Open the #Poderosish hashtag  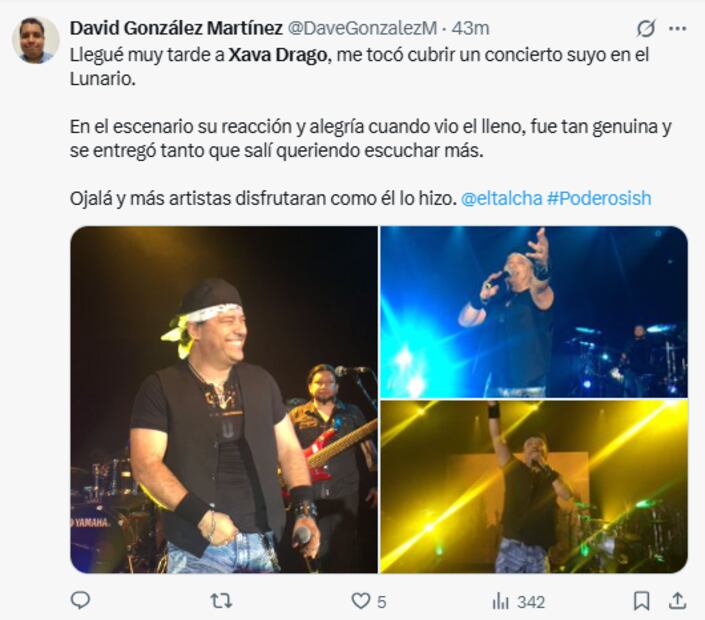tap(599, 198)
